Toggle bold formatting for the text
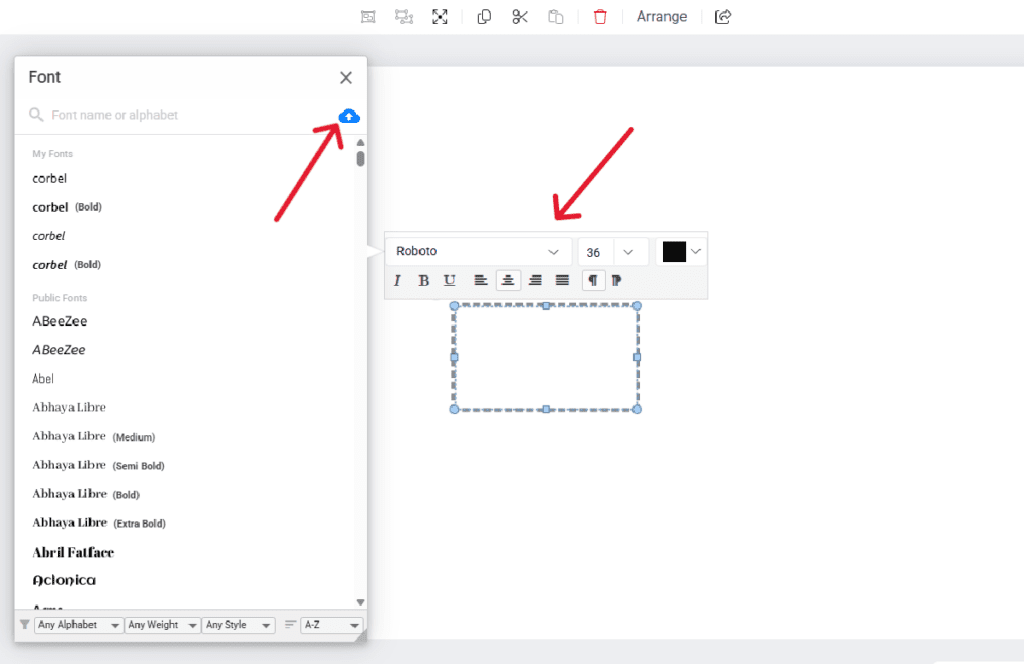 [423, 280]
